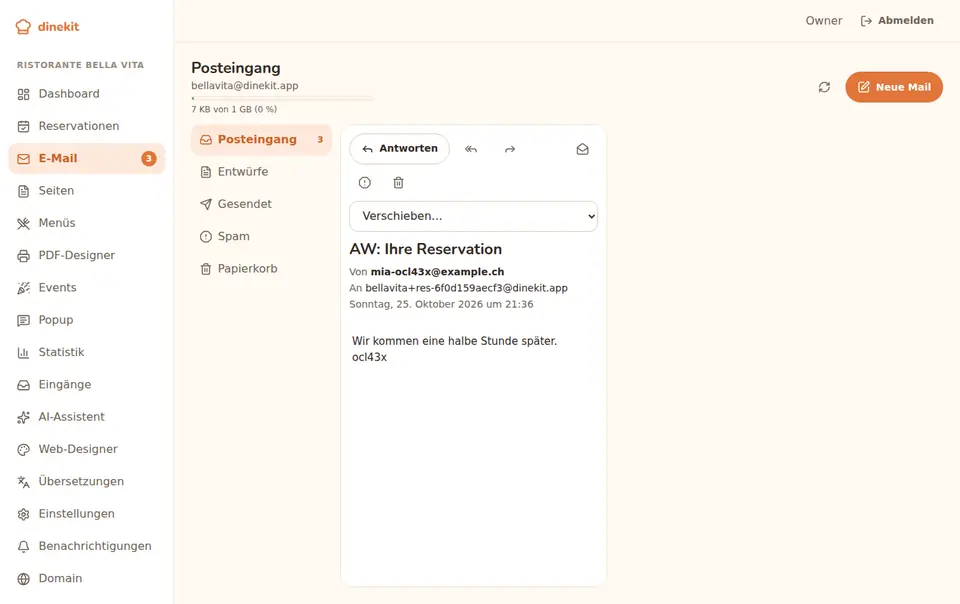The image size is (960, 604).
Task: Click the Domain globe icon
Action: (x=23, y=579)
